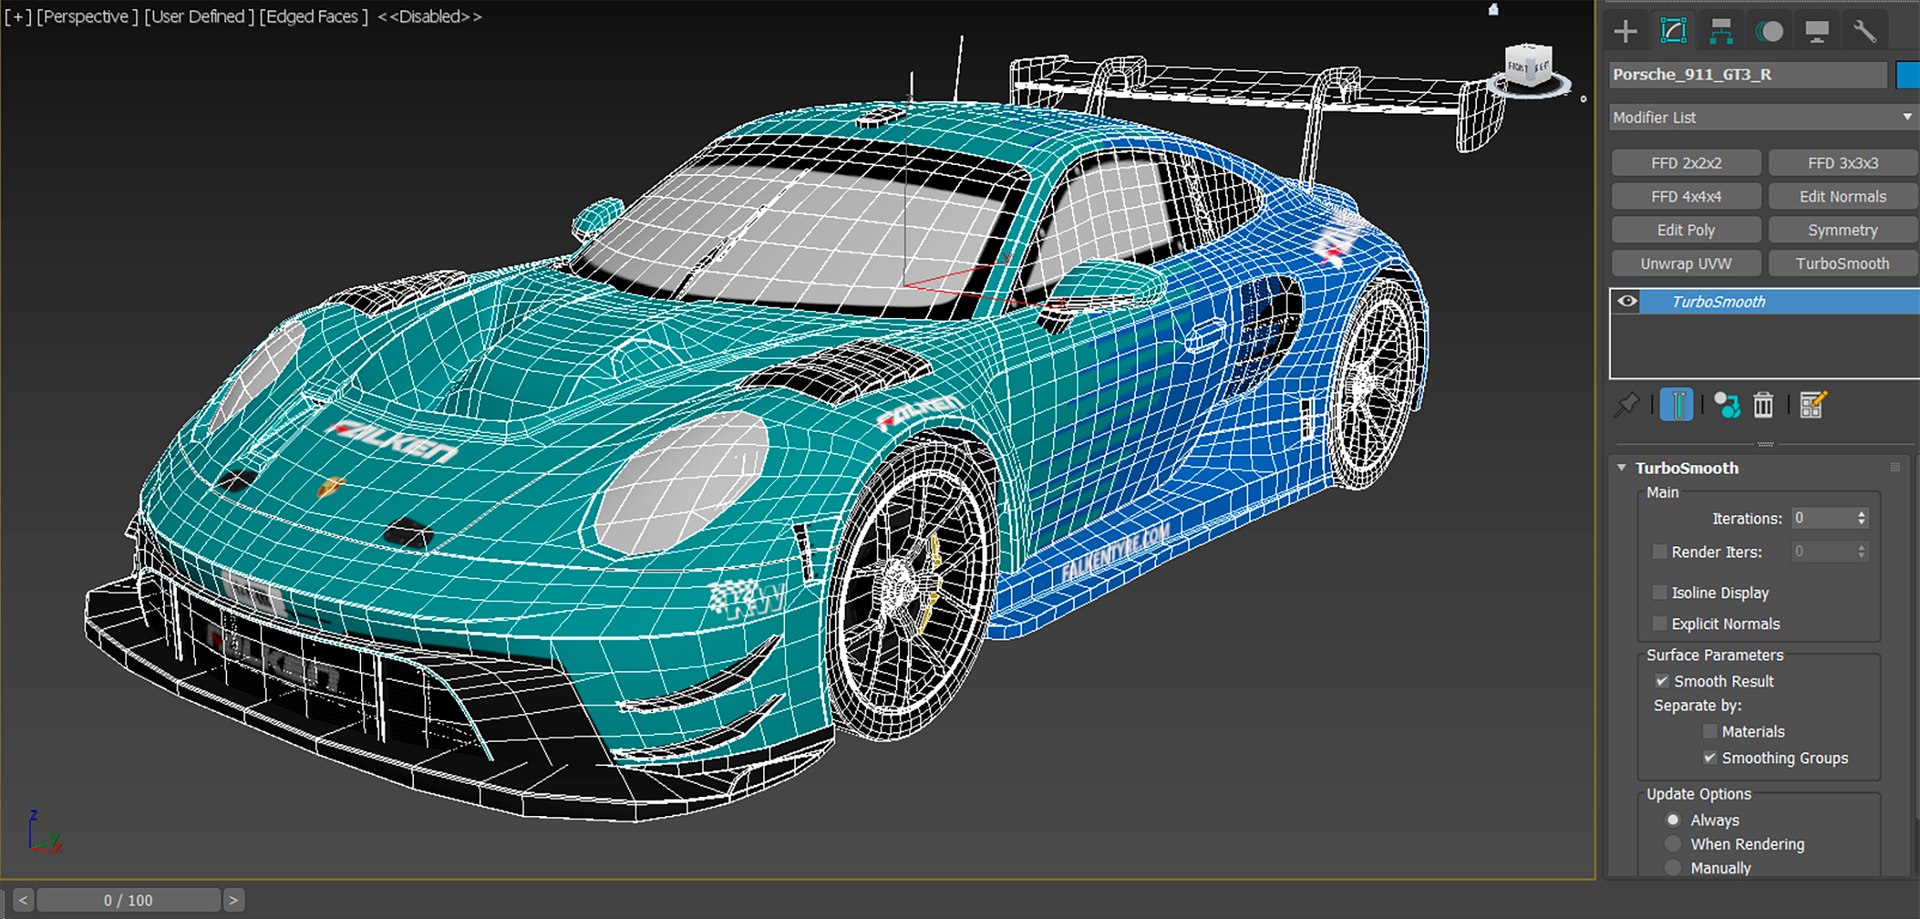Open the Motion command panel tab
This screenshot has height=919, width=1920.
pos(1769,31)
